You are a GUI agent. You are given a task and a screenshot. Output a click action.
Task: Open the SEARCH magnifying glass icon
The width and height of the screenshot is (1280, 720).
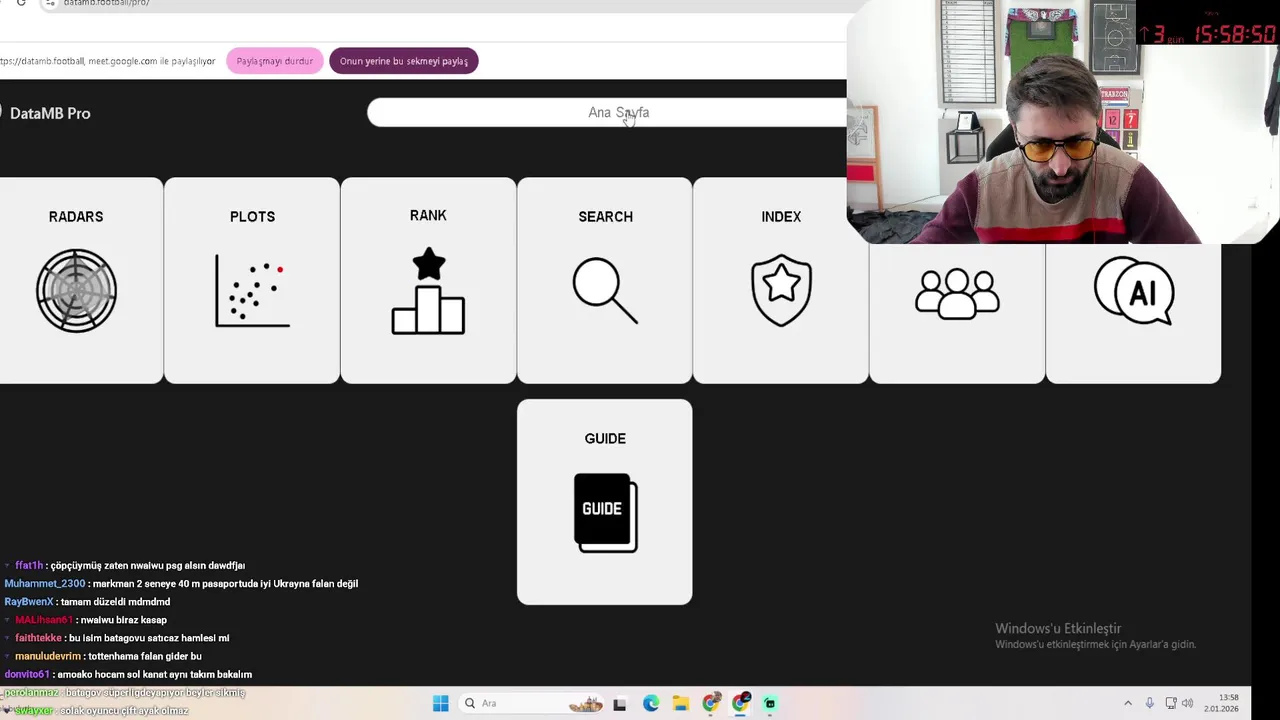[x=605, y=291]
